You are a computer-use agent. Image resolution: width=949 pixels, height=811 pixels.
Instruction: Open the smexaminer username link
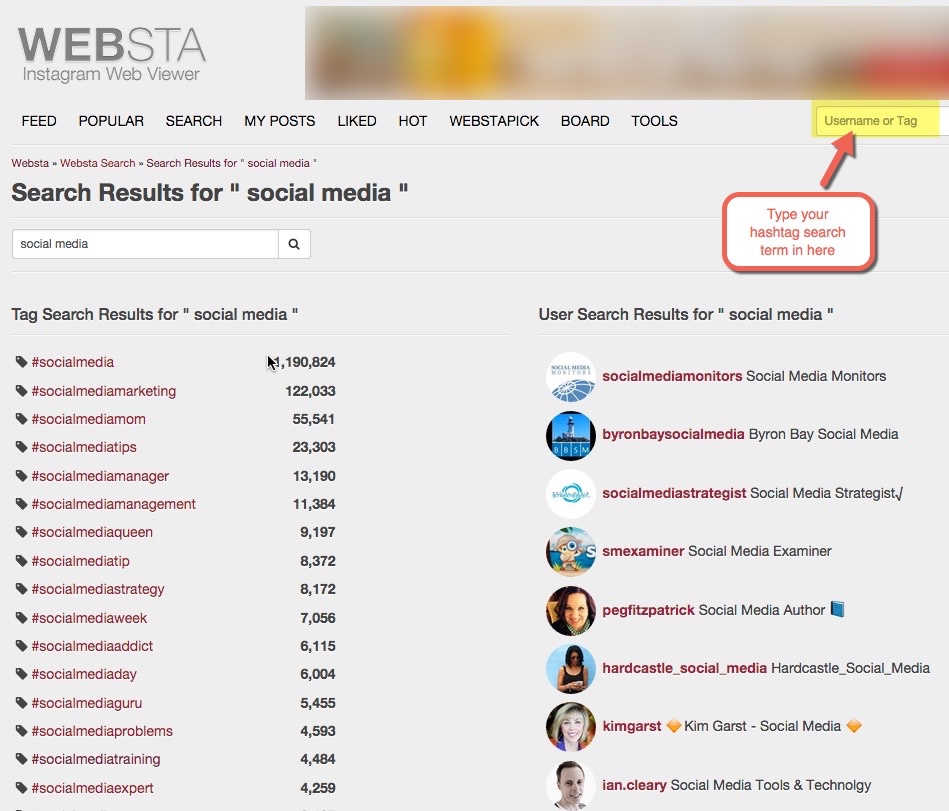[643, 551]
